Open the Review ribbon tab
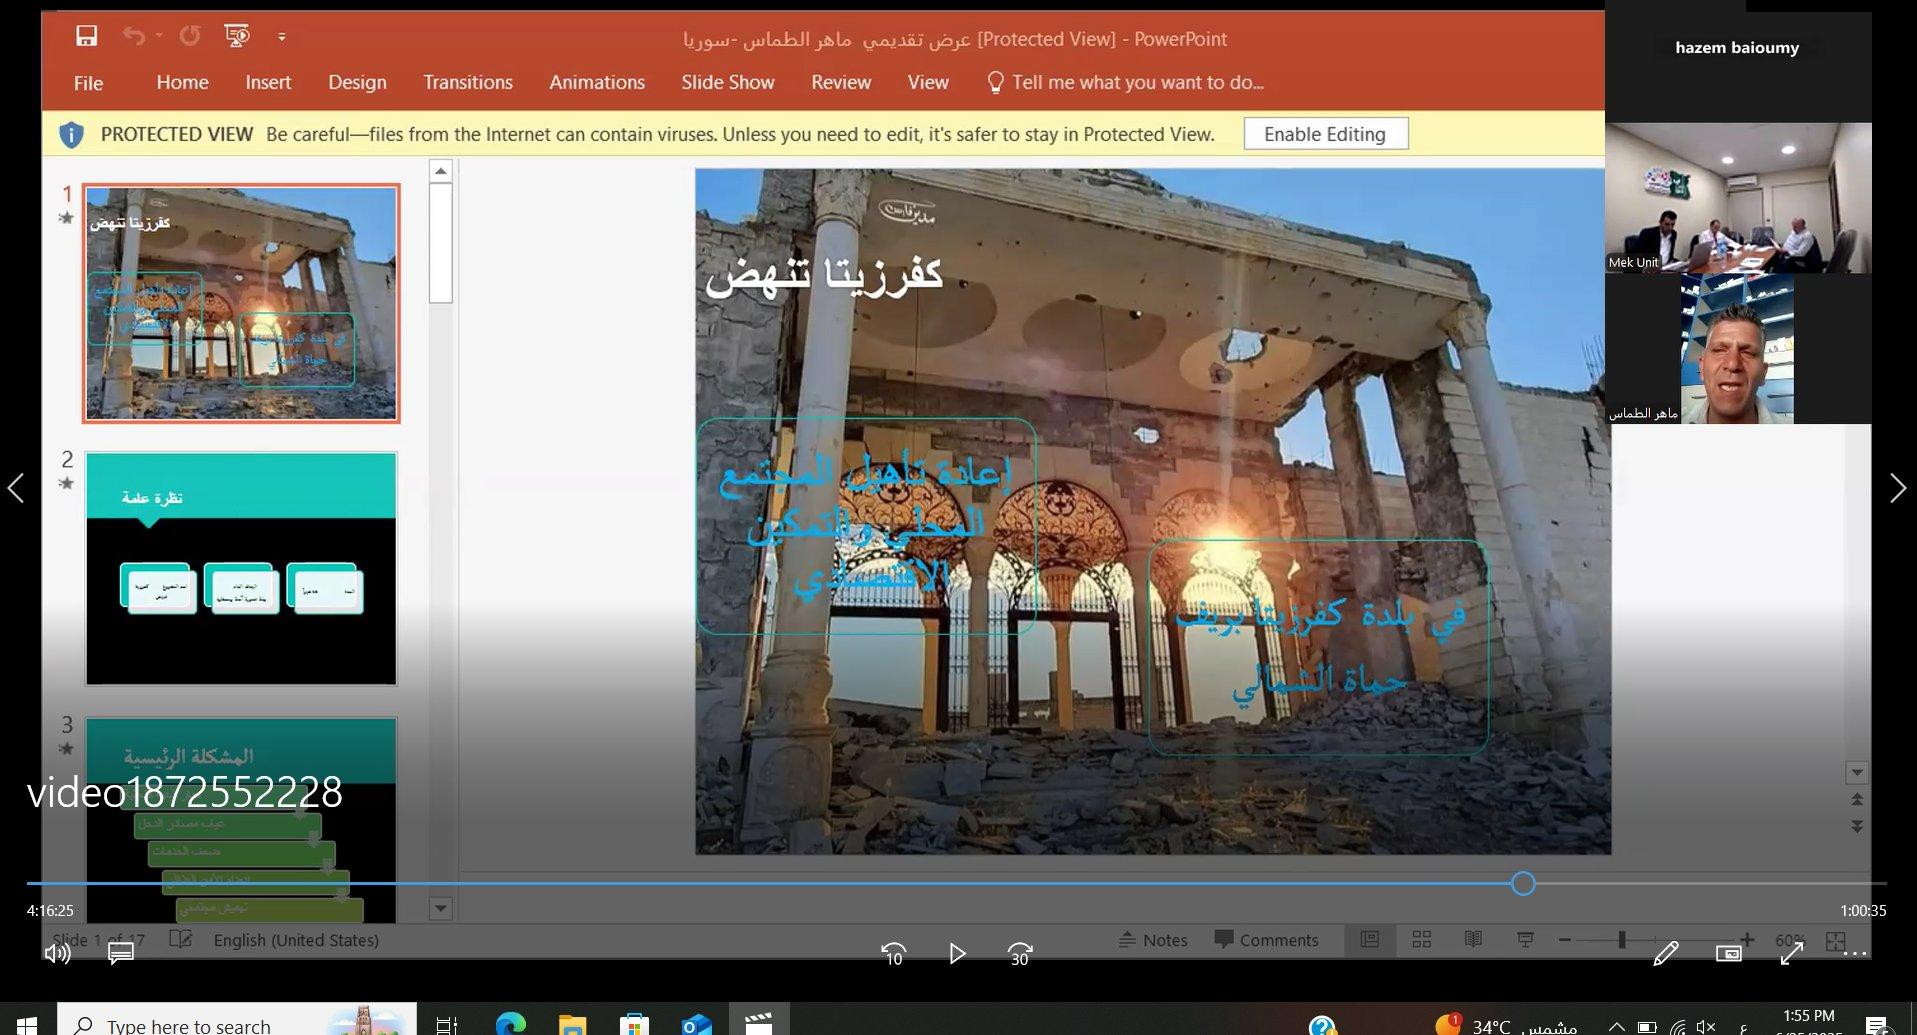This screenshot has width=1917, height=1035. 841,83
